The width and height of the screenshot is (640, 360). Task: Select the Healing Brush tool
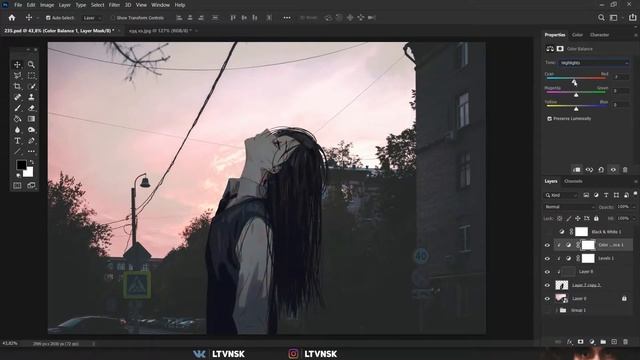point(17,97)
